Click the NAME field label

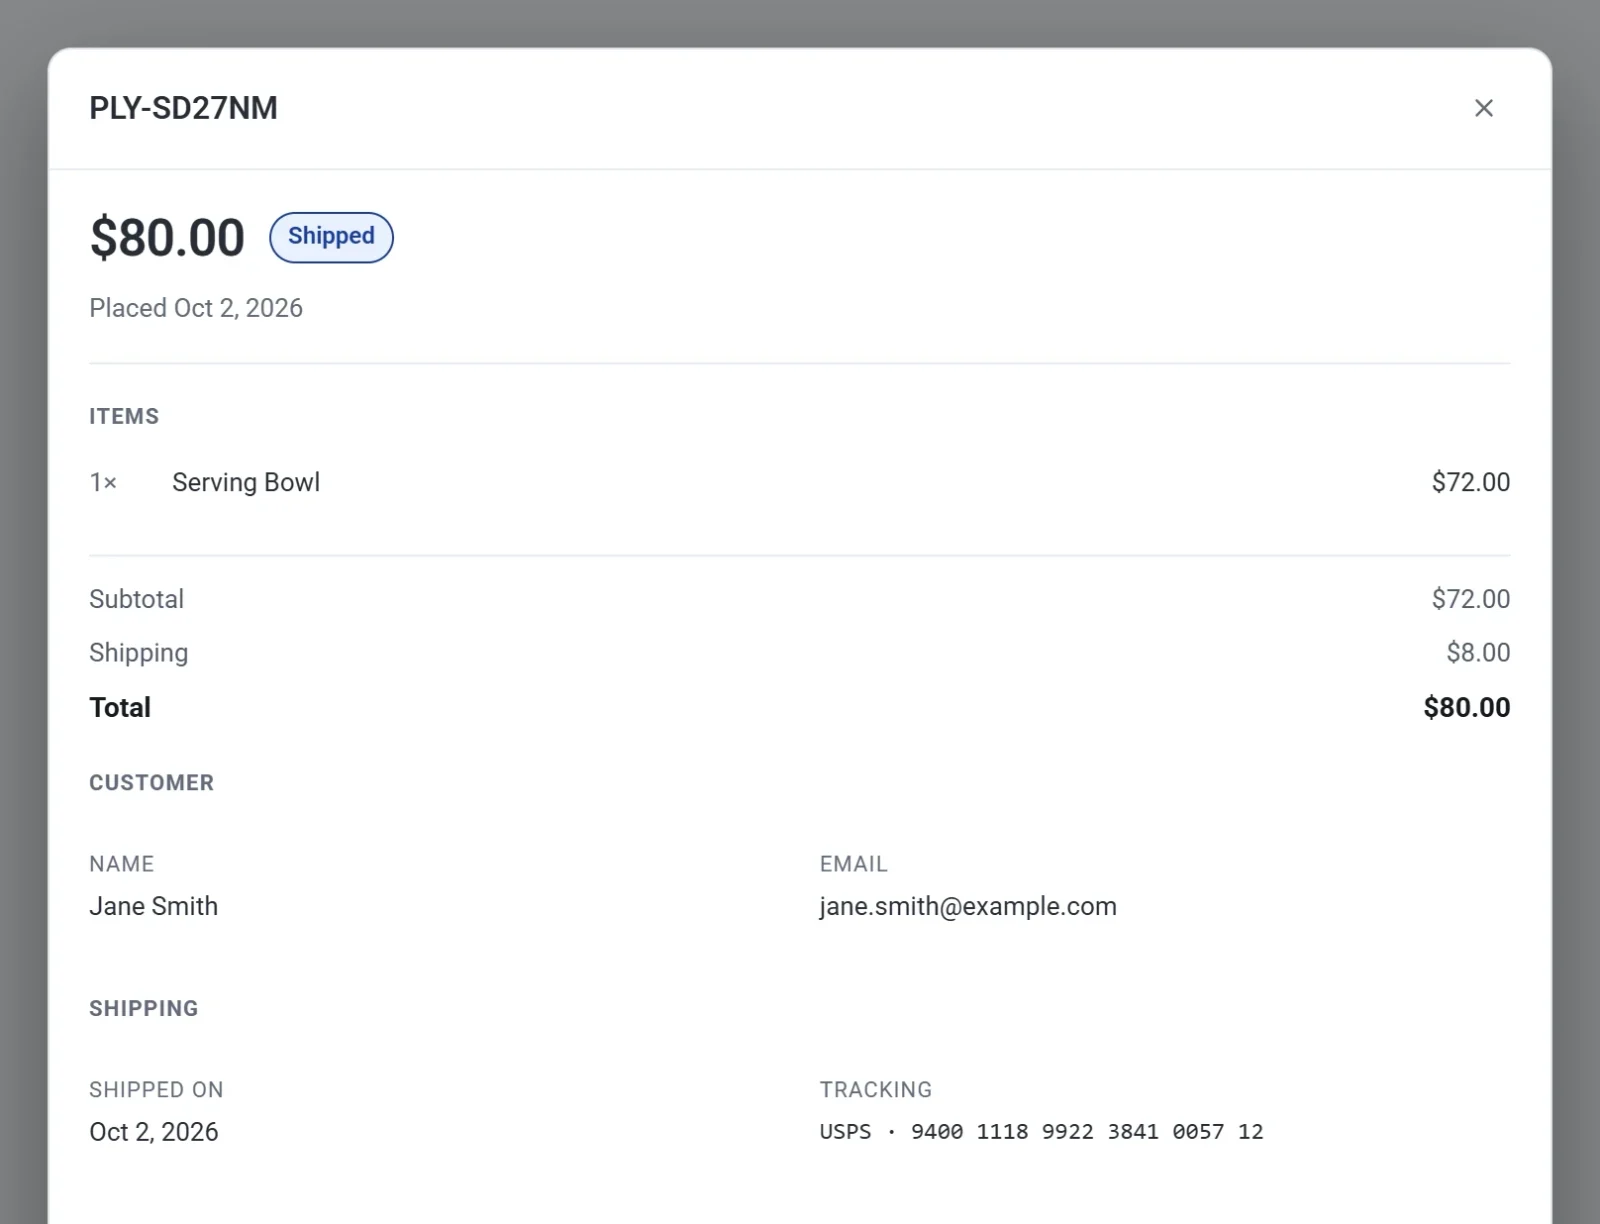point(121,864)
